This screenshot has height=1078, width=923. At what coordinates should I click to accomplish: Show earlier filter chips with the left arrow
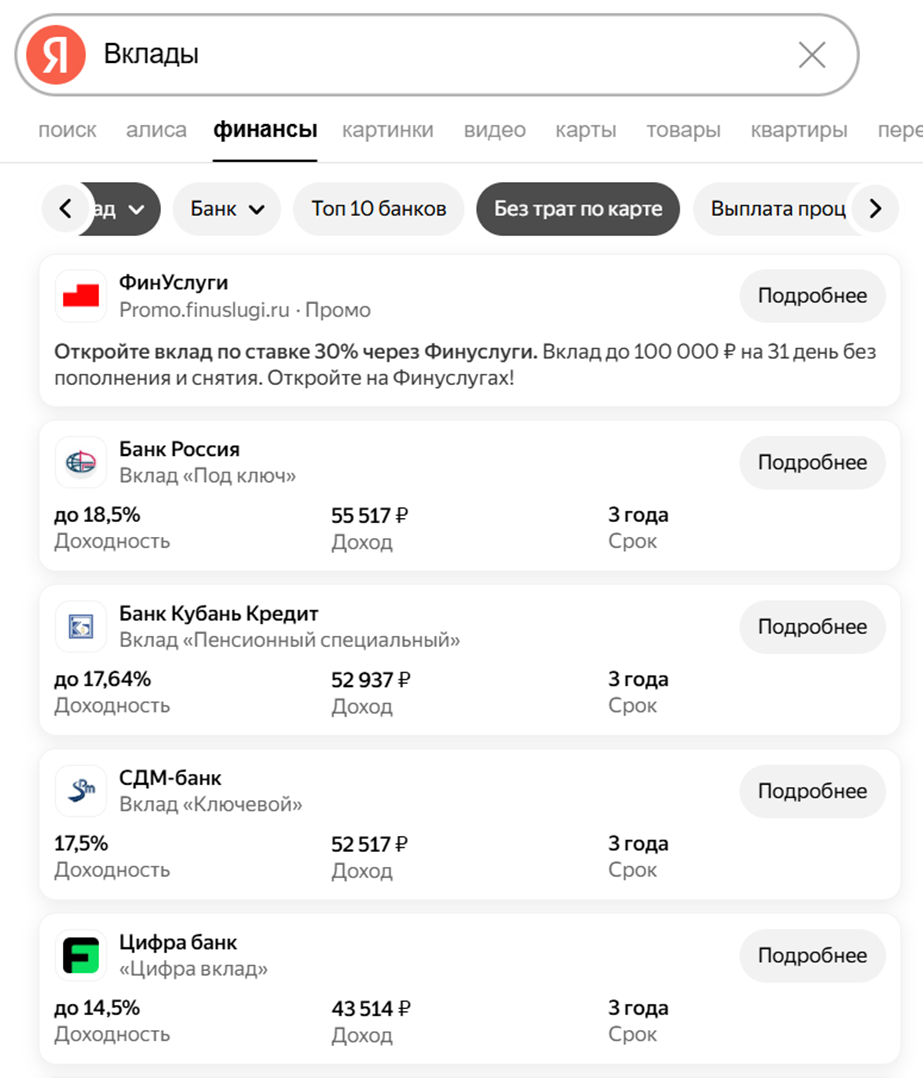[66, 208]
